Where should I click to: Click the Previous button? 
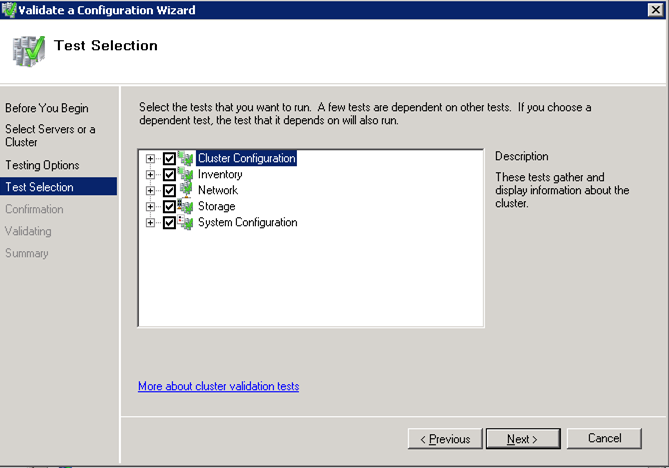point(444,439)
